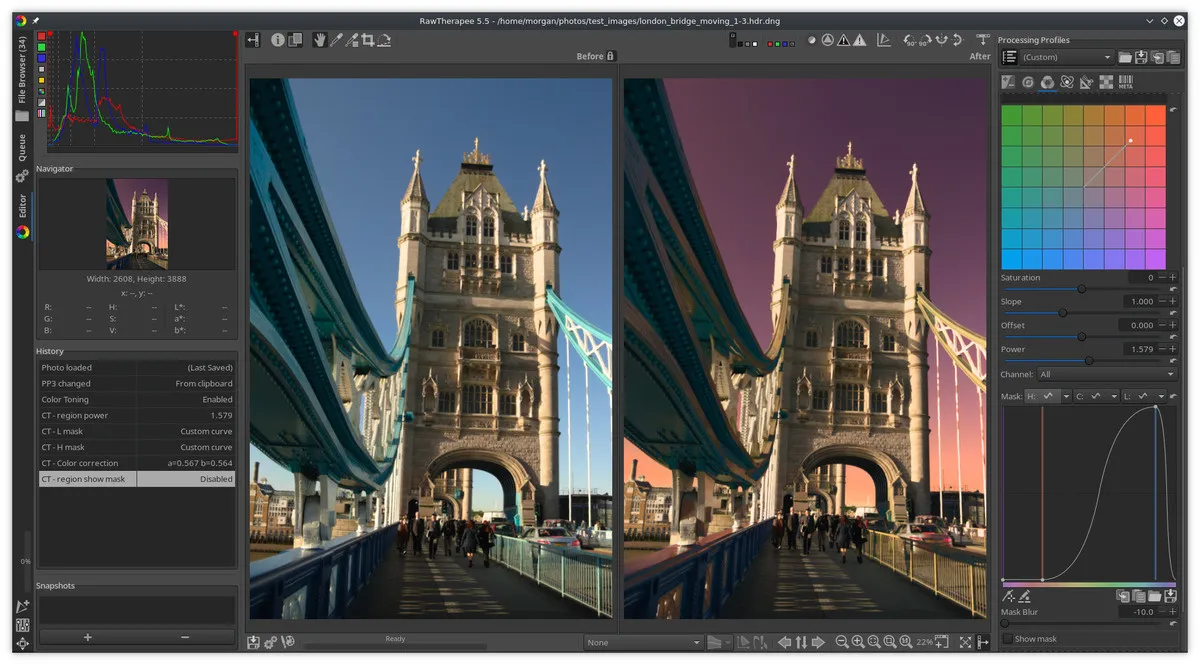The image size is (1200, 665).
Task: Remove snapshot with minus button
Action: coord(185,637)
